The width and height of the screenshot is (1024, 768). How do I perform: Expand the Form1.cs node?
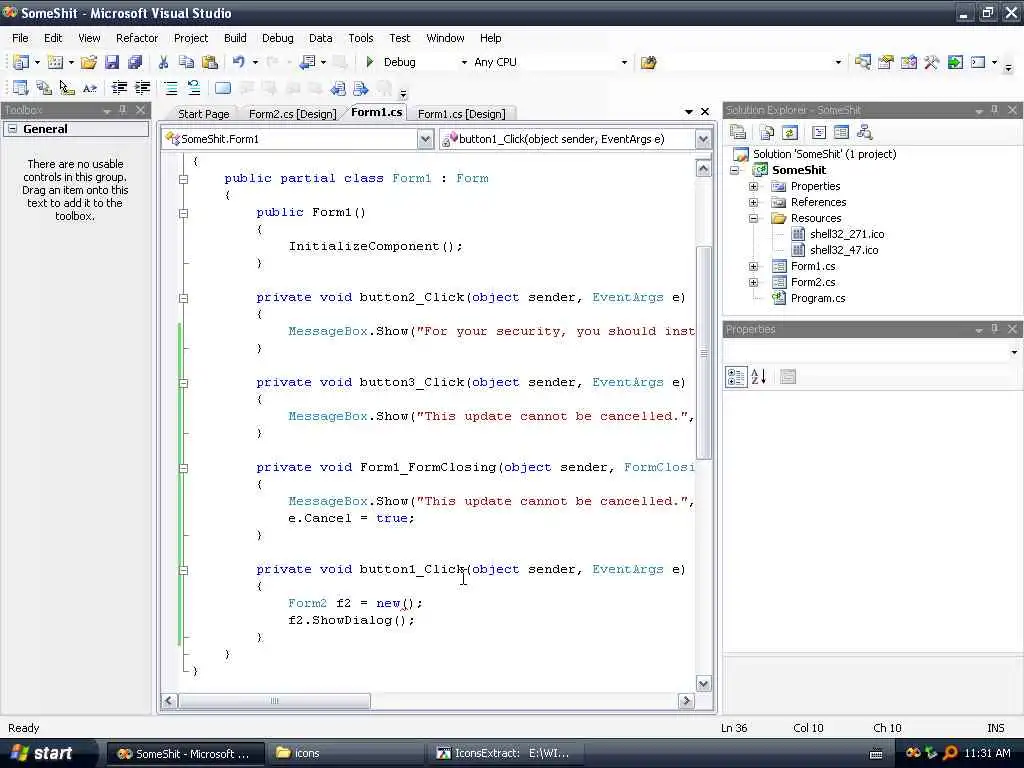pyautogui.click(x=754, y=266)
